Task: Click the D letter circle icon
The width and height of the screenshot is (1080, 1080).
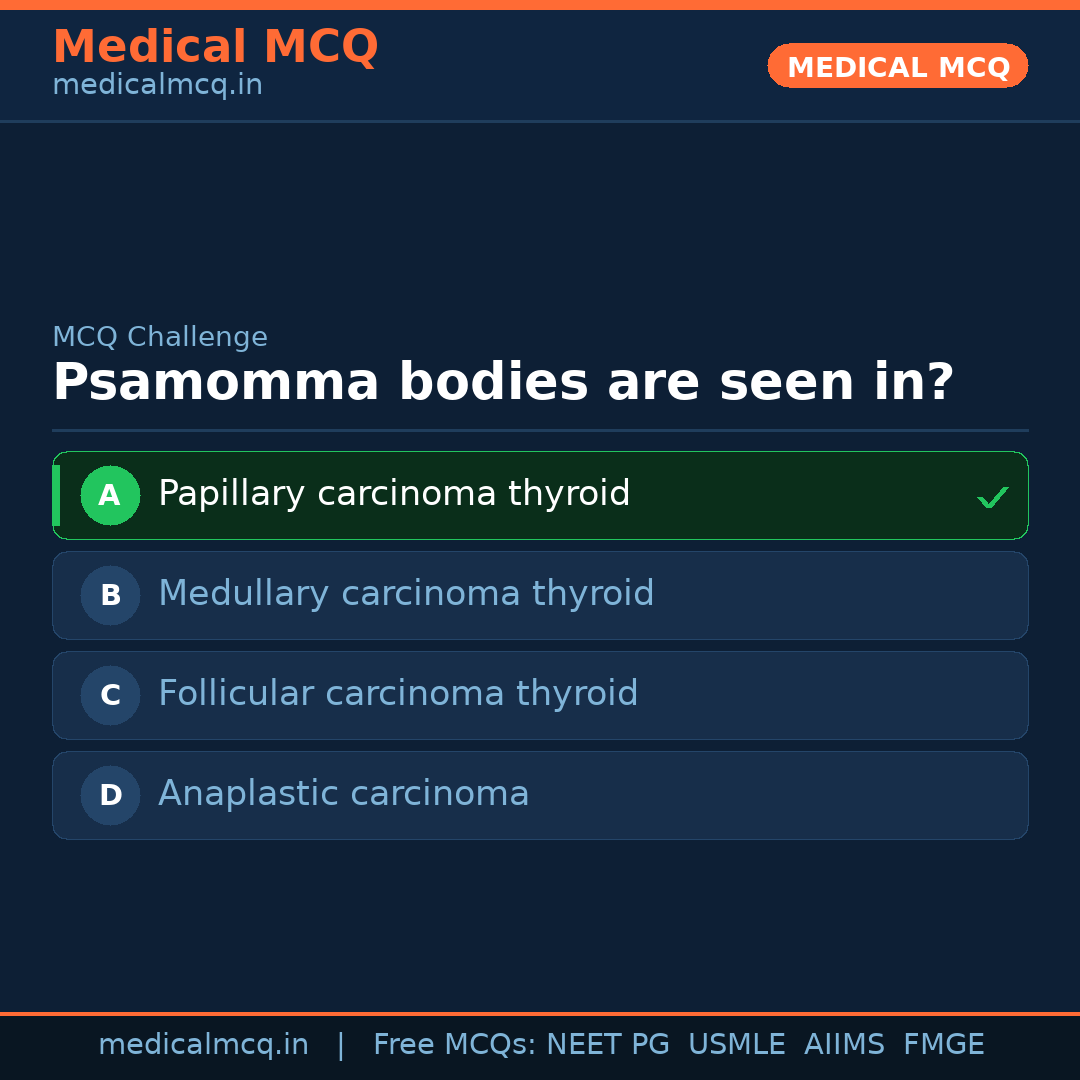Action: (x=110, y=795)
